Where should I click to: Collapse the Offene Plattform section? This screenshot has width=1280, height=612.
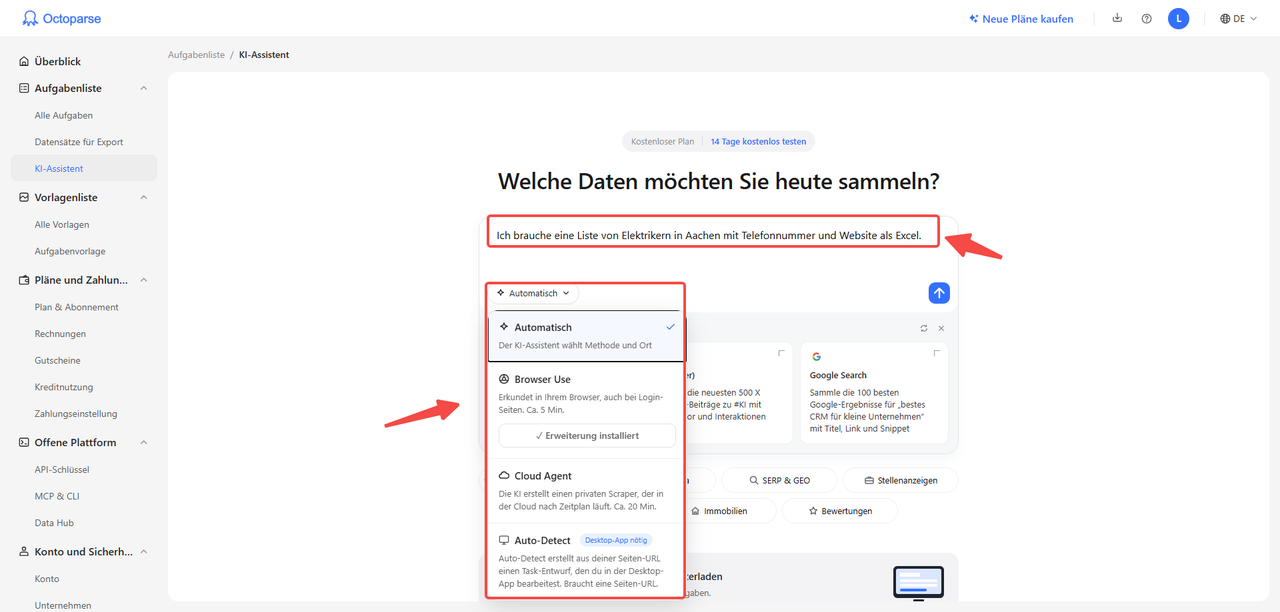[x=143, y=442]
